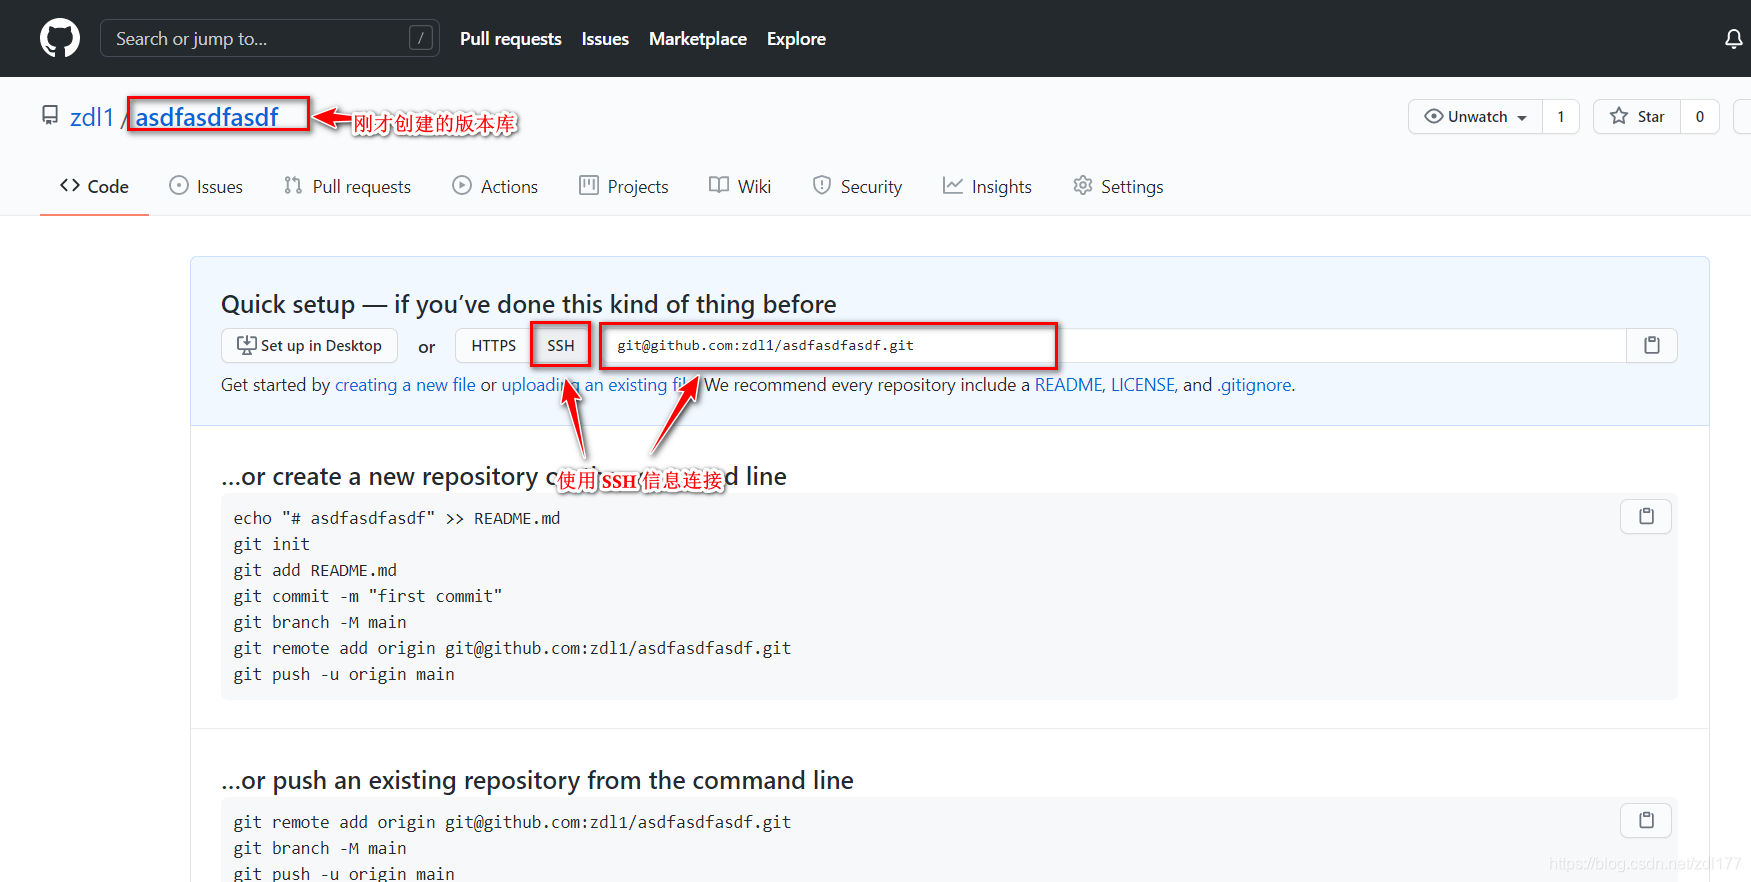Click the Code tab brackets icon
Viewport: 1751px width, 882px height.
[70, 185]
